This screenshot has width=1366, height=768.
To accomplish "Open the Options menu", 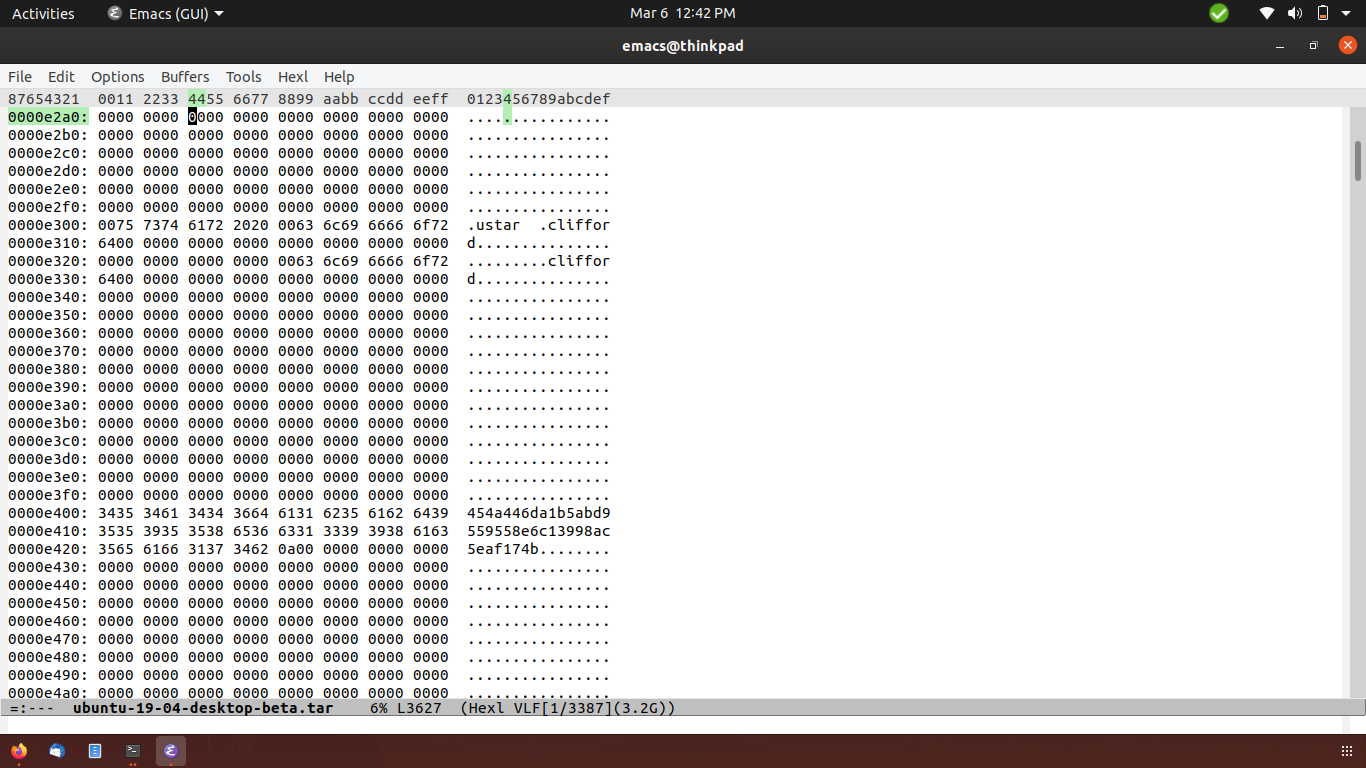I will click(118, 77).
